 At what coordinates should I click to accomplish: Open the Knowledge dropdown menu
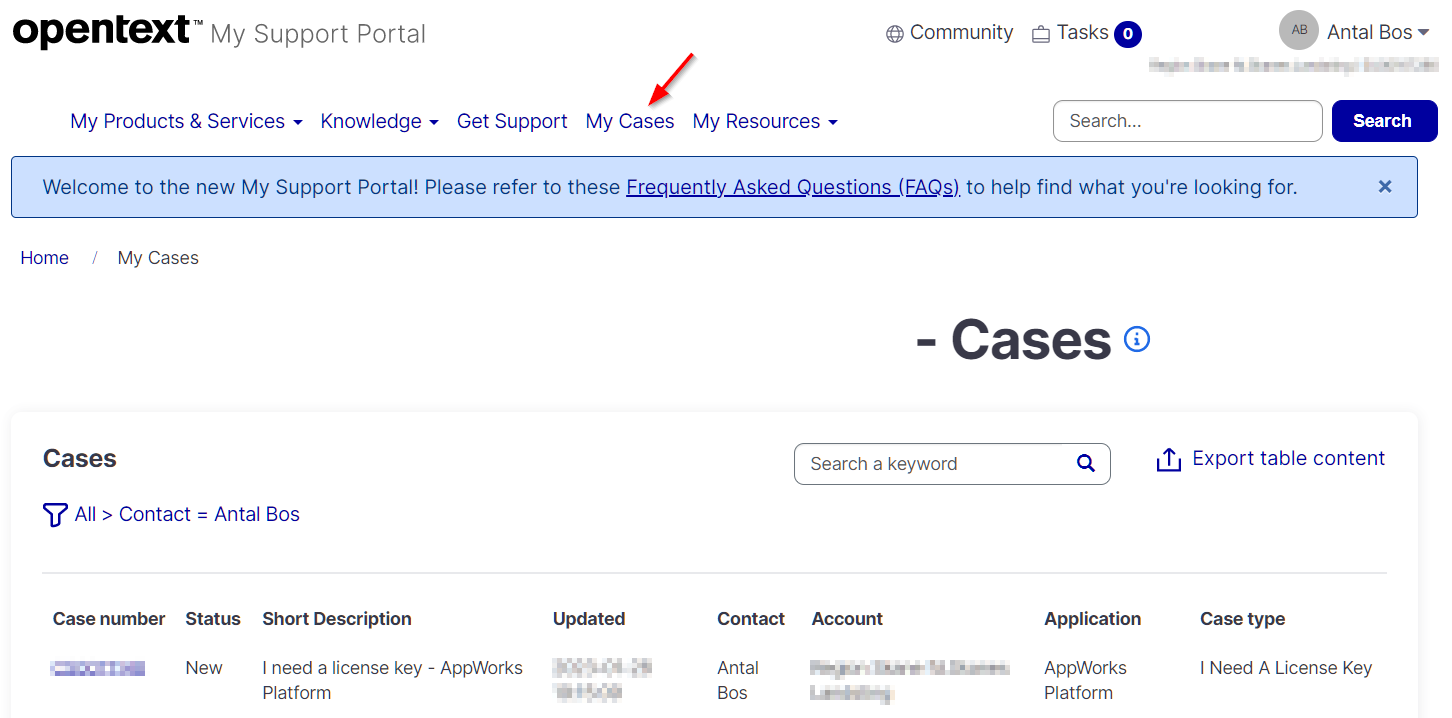click(x=379, y=121)
